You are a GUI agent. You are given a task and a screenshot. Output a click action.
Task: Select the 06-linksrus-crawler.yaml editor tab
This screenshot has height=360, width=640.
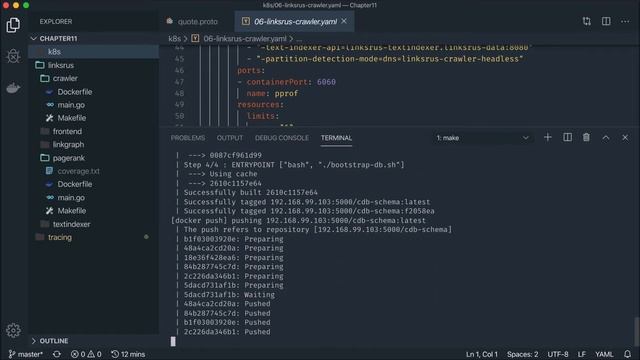(x=294, y=21)
